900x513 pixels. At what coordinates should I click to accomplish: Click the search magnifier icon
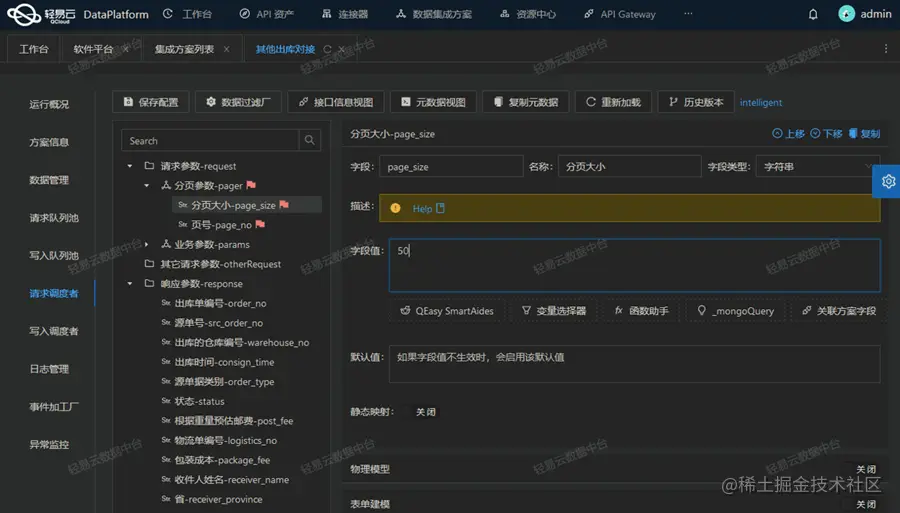309,140
